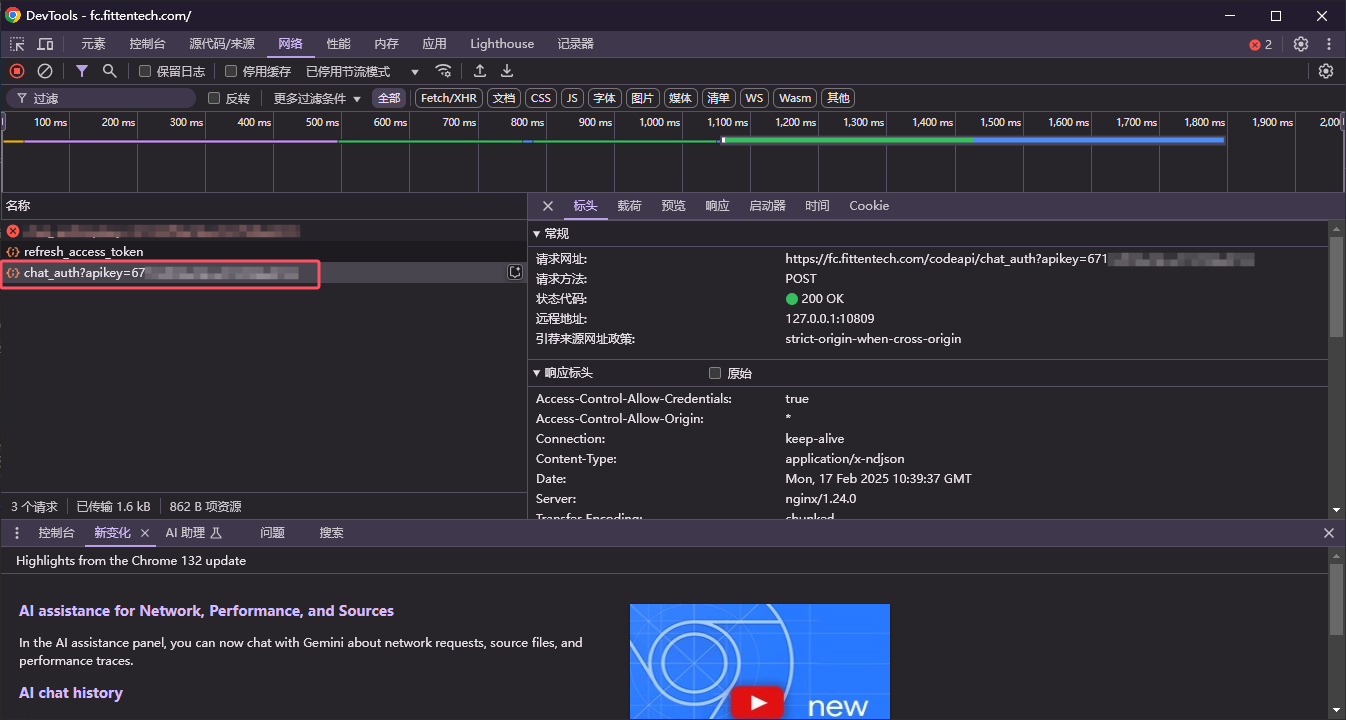Select the 图片 filter type

[x=642, y=98]
